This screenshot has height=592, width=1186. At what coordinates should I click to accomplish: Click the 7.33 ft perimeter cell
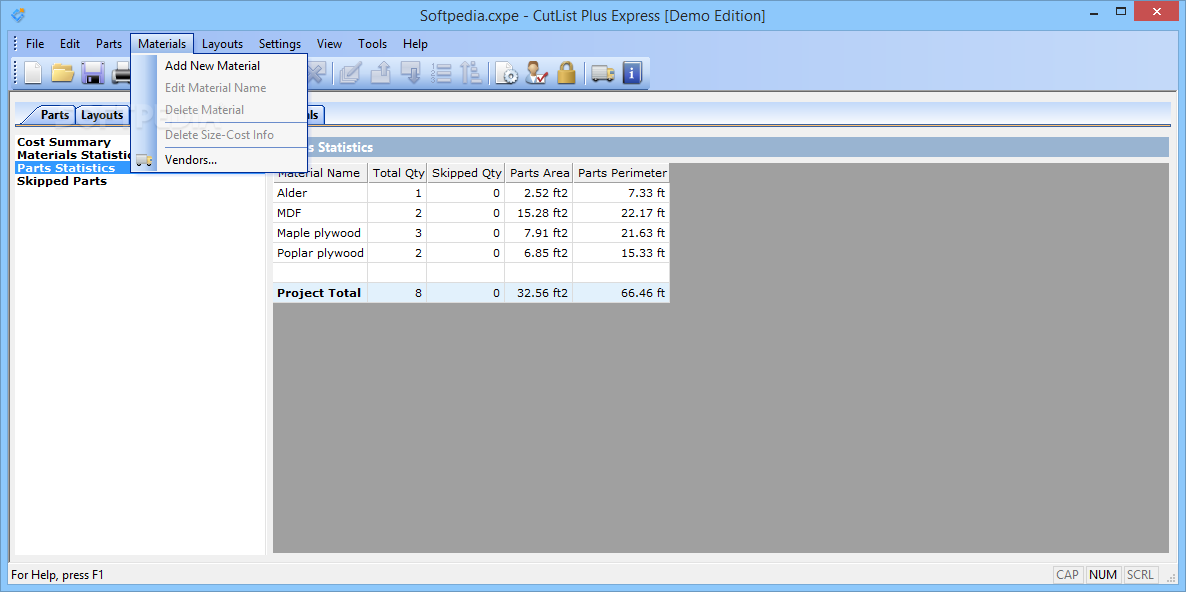click(x=622, y=193)
